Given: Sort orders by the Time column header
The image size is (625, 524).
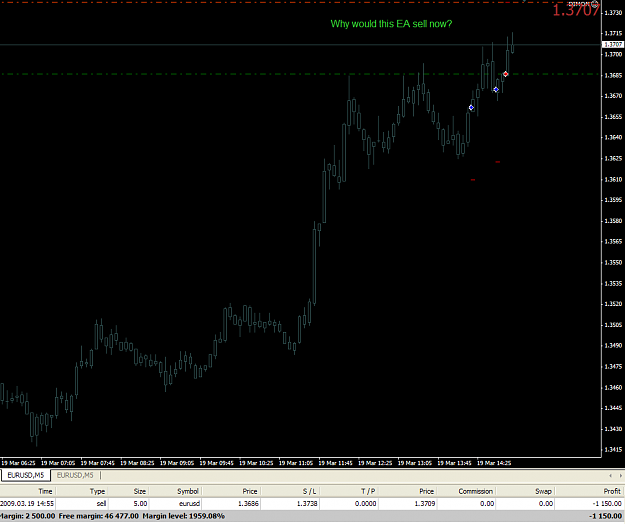Looking at the screenshot, I should coord(45,491).
